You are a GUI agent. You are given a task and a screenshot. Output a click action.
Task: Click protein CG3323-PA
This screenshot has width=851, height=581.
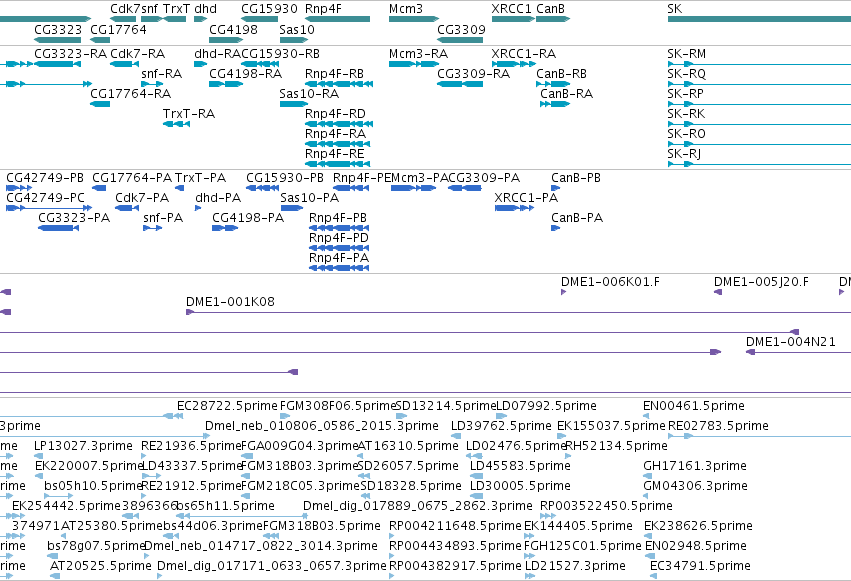(x=59, y=228)
